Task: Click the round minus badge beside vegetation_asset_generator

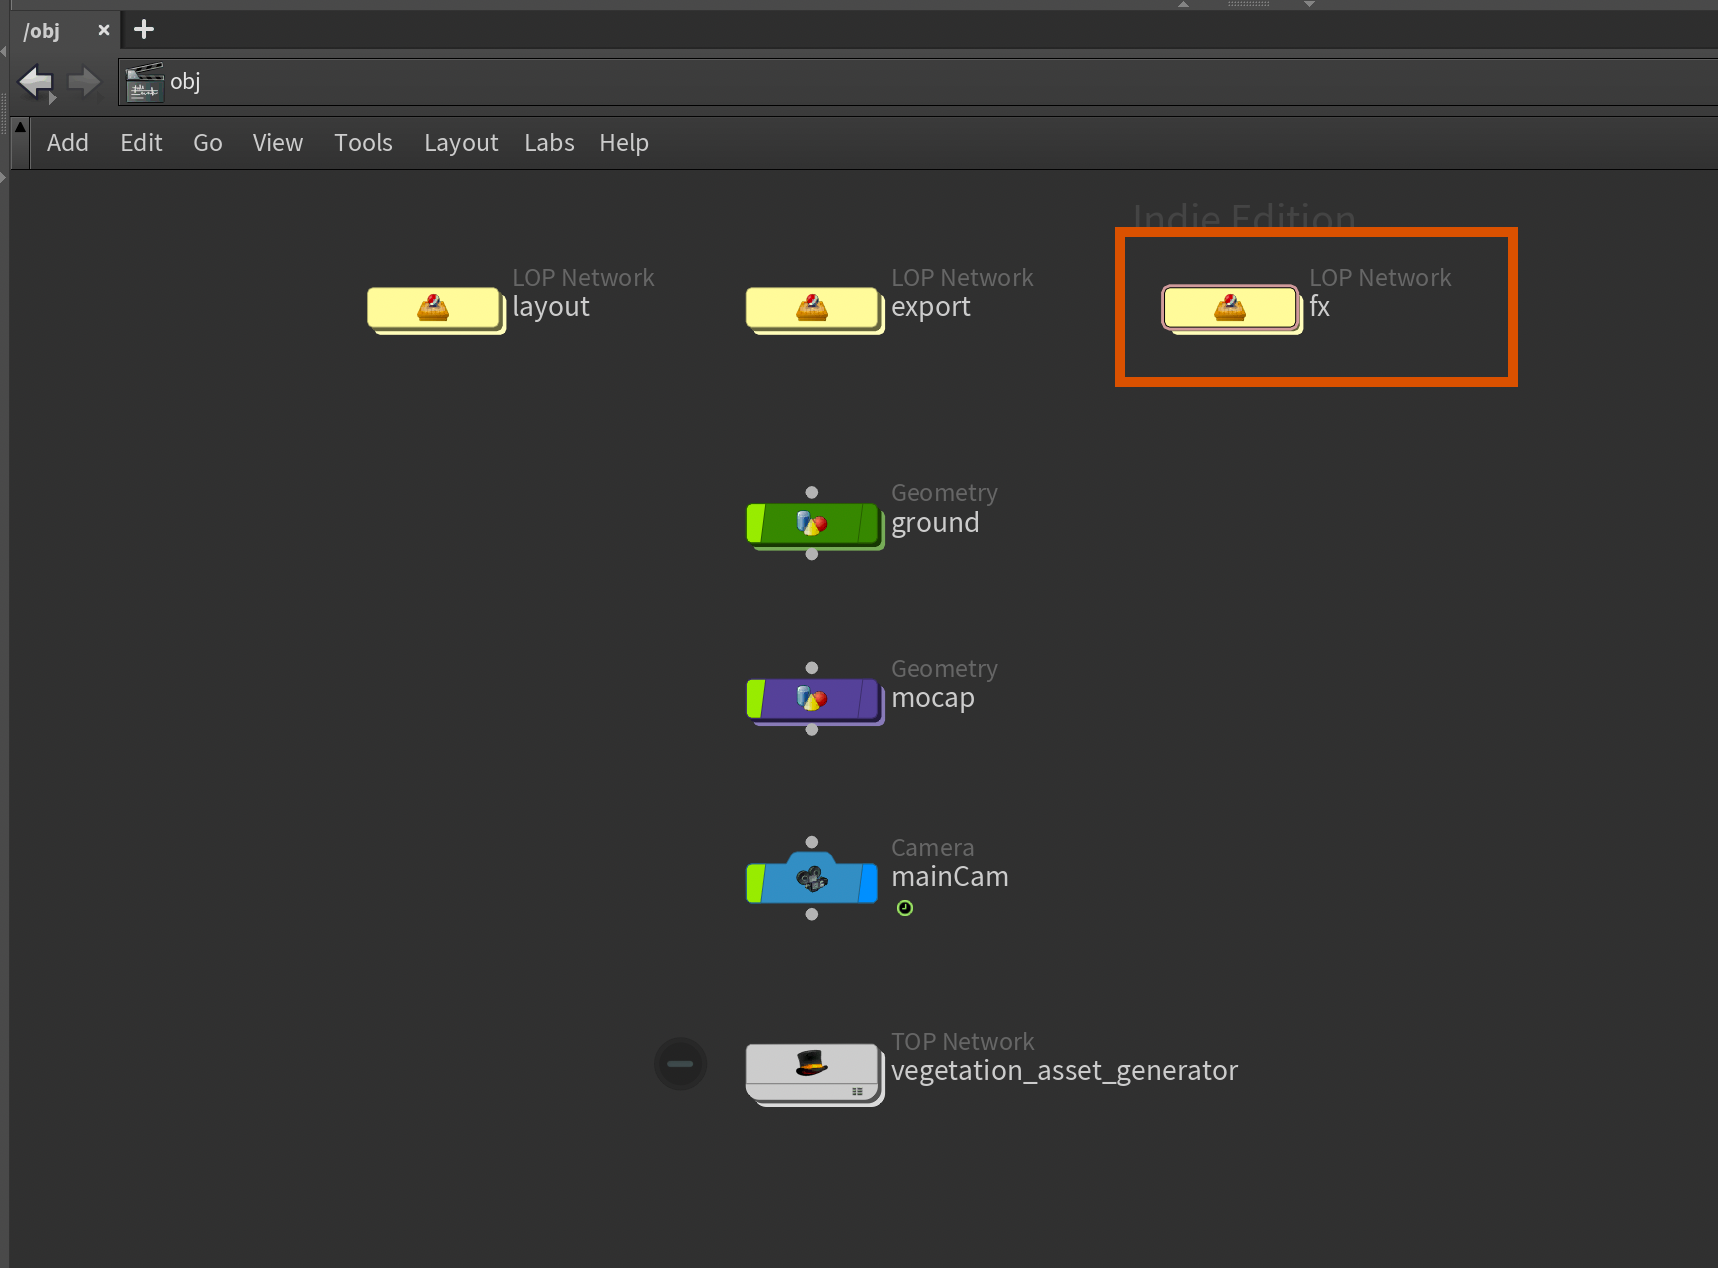Action: coord(680,1063)
